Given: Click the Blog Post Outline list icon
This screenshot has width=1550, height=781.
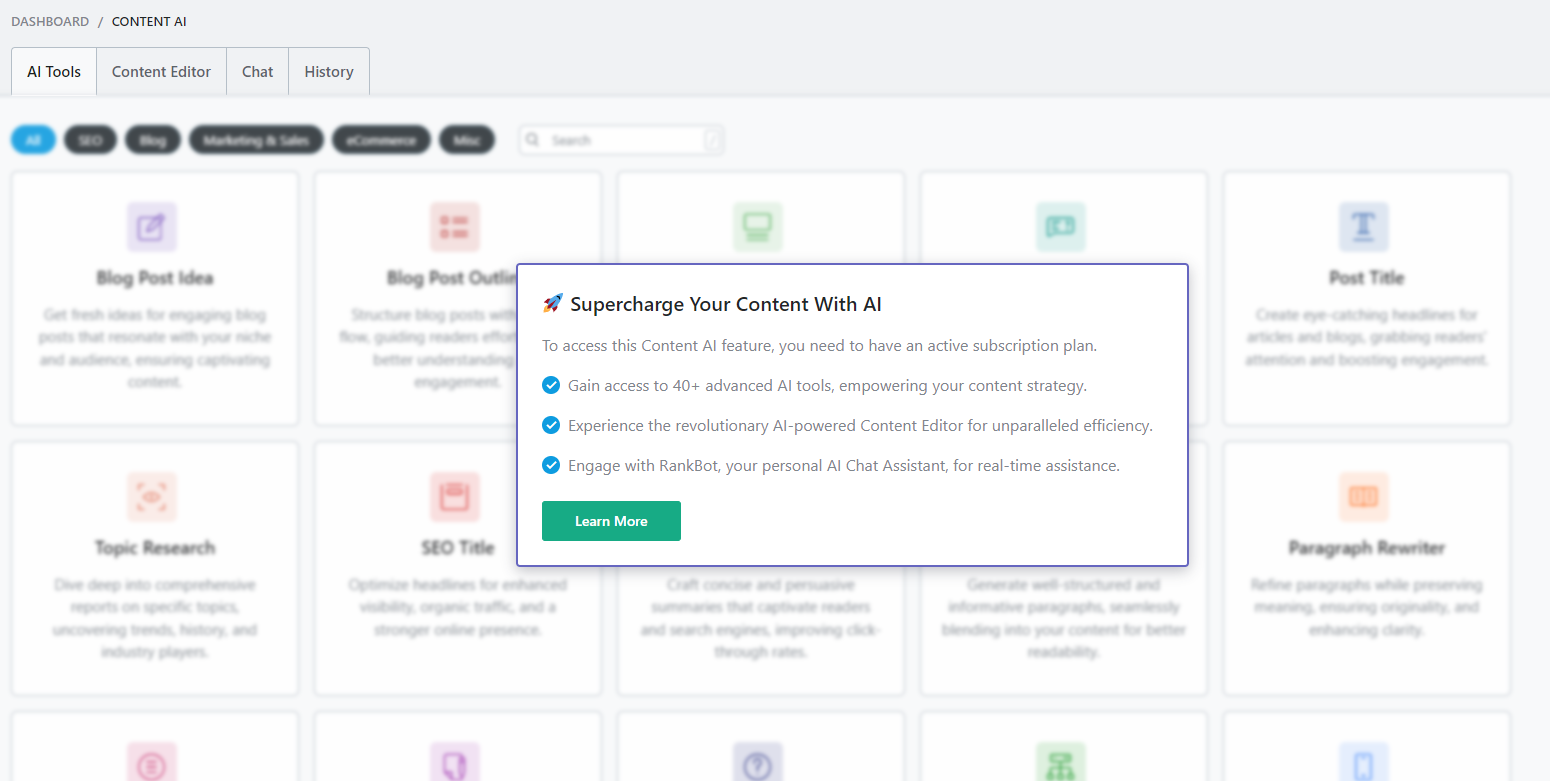Looking at the screenshot, I should pos(455,227).
